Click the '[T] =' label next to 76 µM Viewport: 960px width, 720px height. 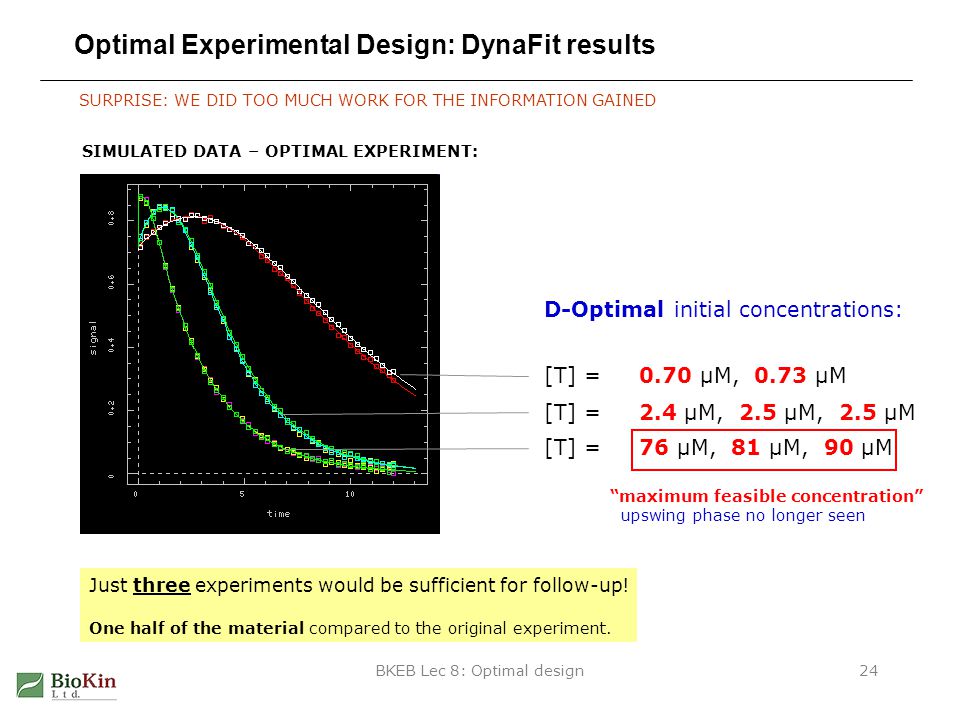572,448
